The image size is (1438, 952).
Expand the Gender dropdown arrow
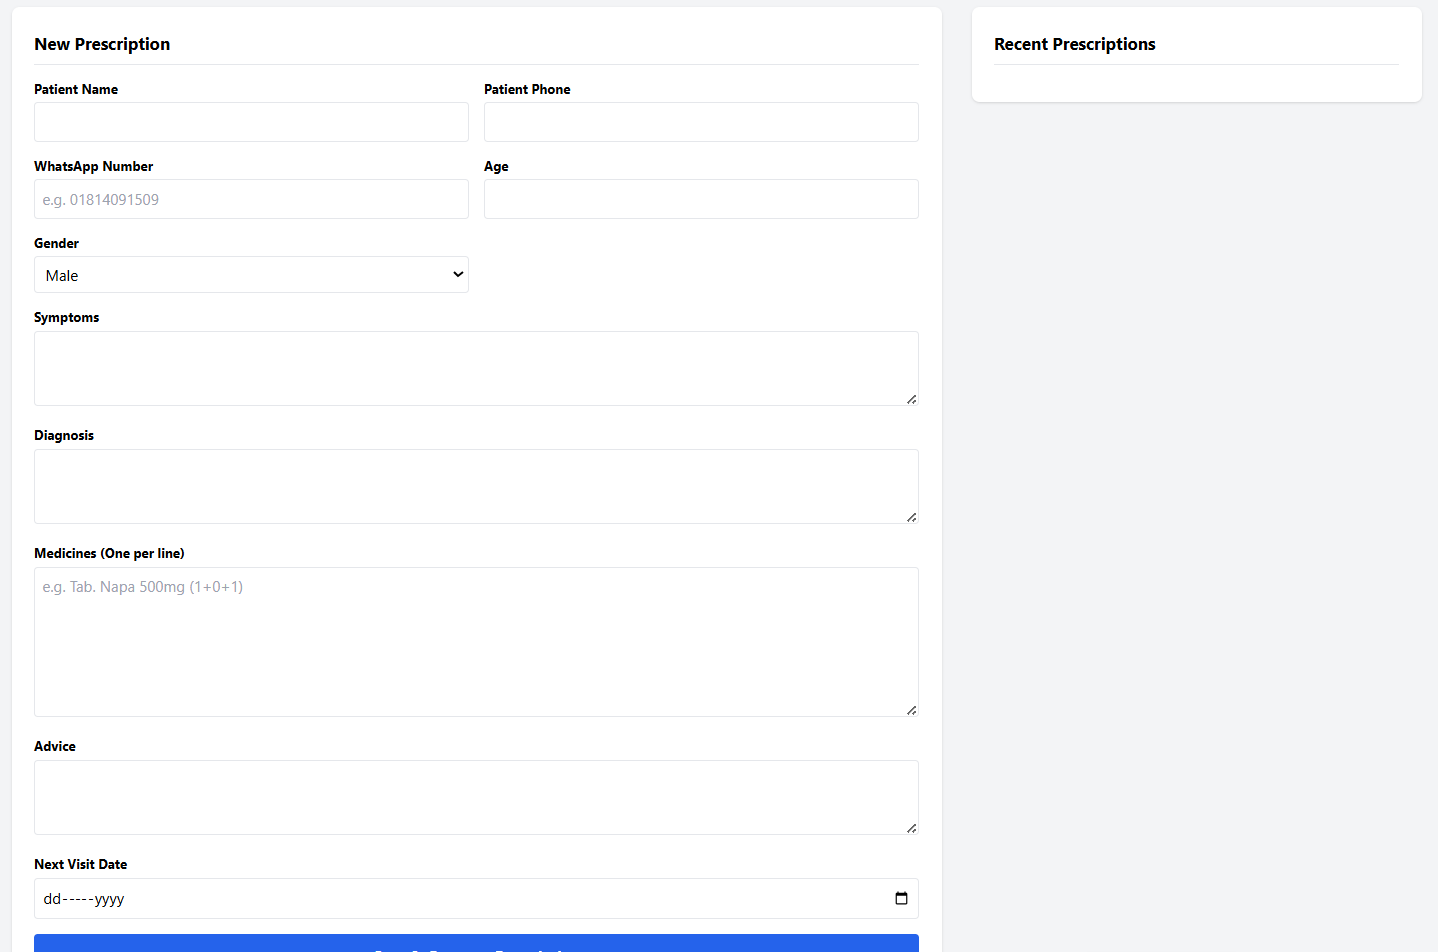pyautogui.click(x=458, y=275)
